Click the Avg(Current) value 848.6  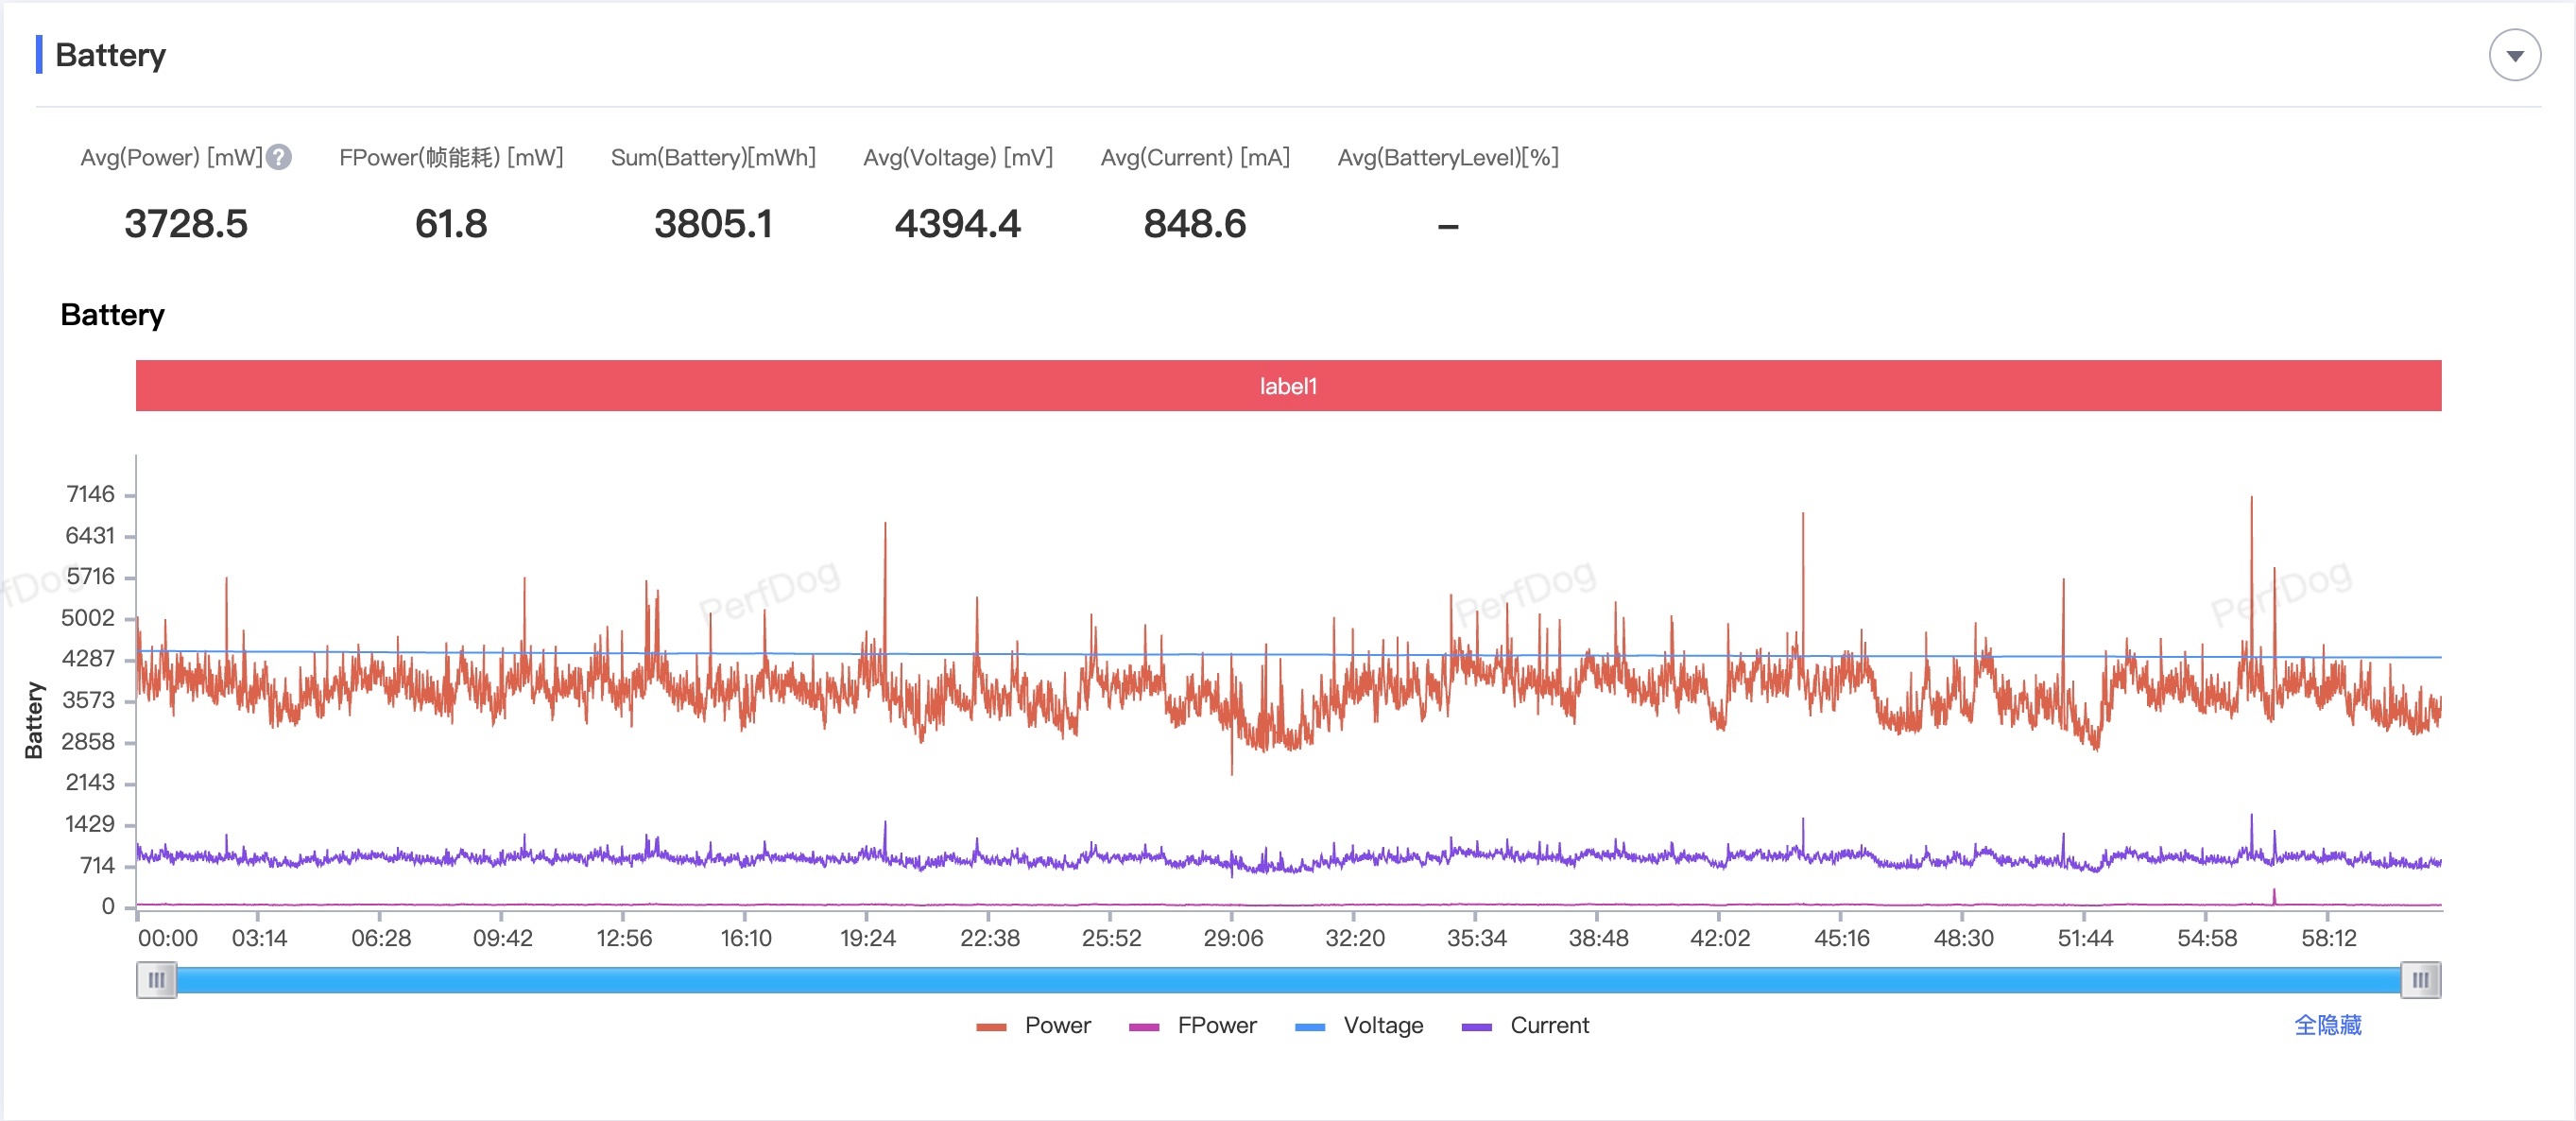coord(1194,224)
